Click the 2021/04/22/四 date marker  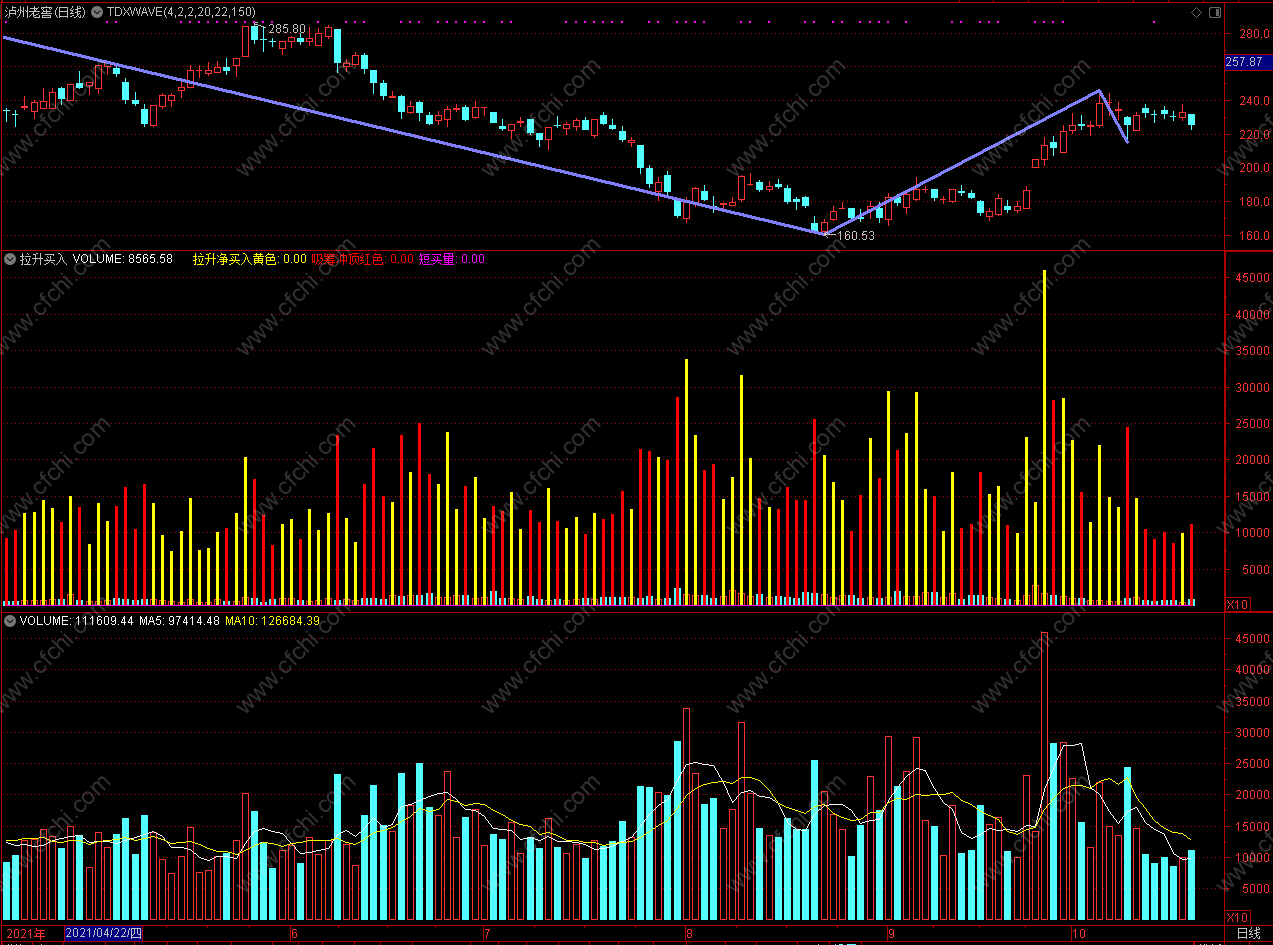click(x=104, y=934)
